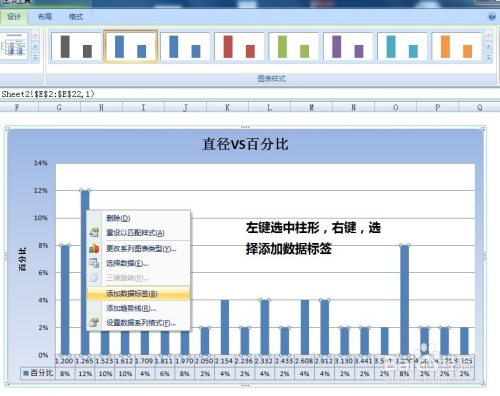Select the gray chart style thumbnail

coord(76,47)
